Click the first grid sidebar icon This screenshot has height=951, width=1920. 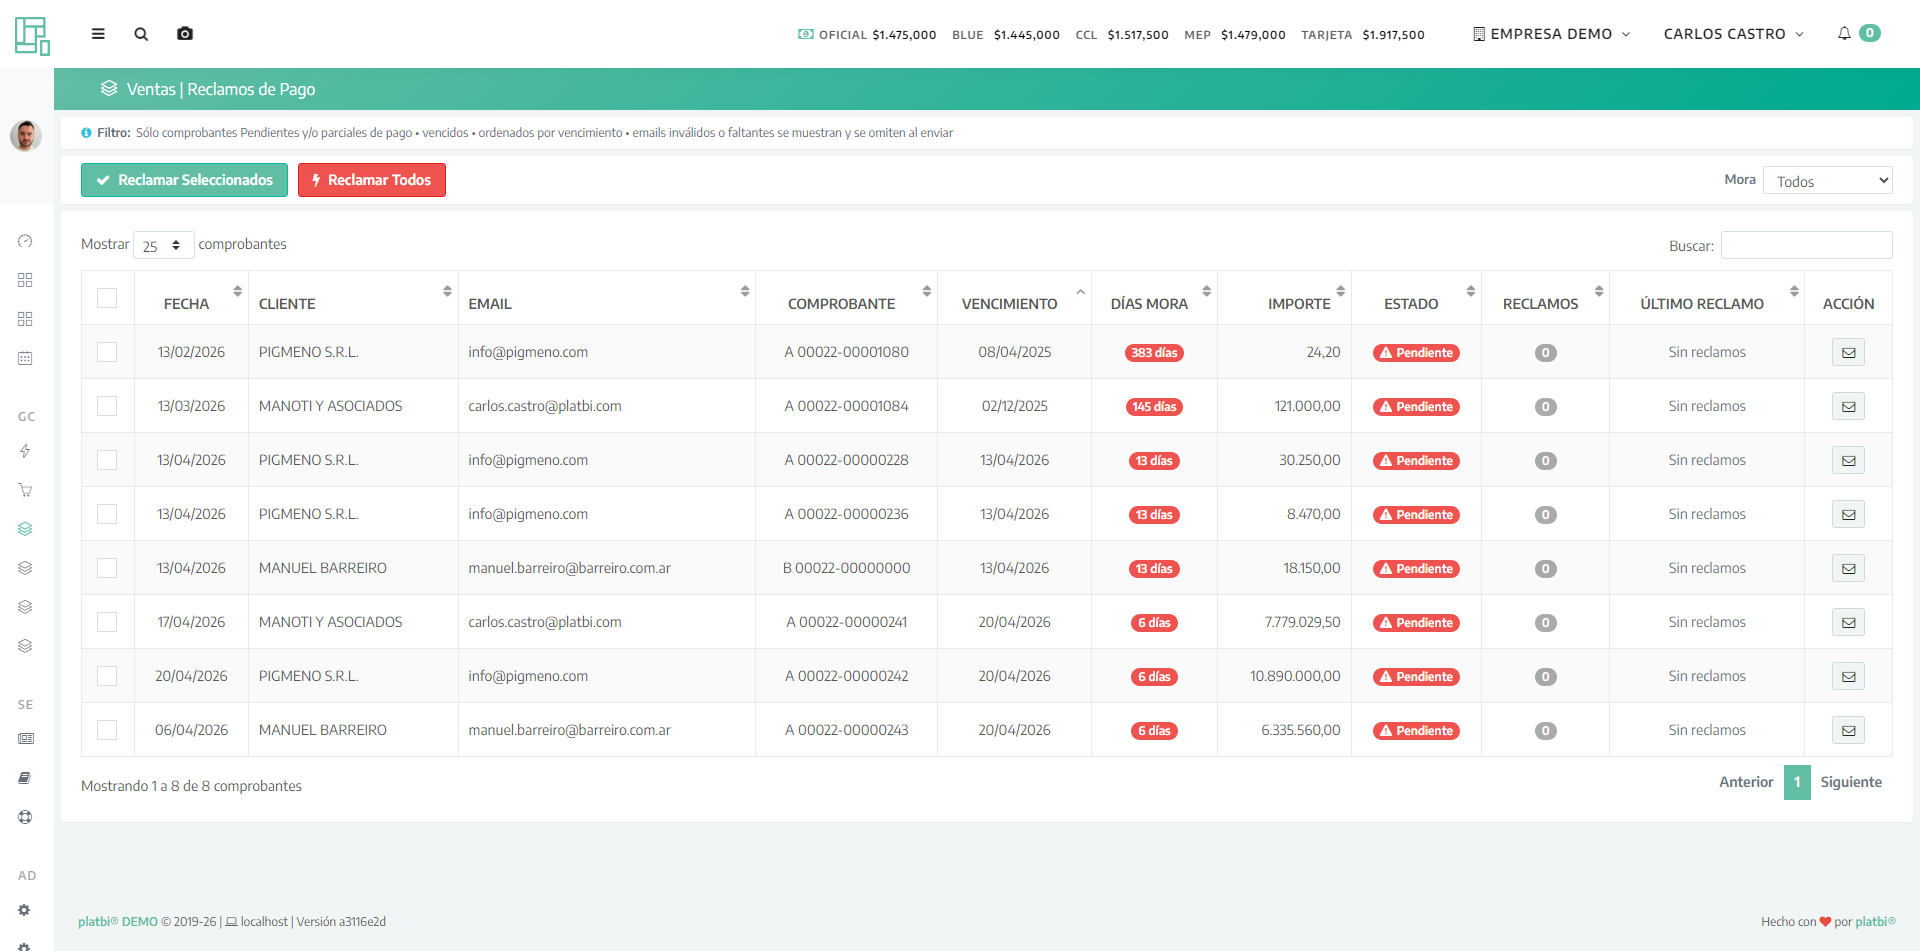pos(25,280)
